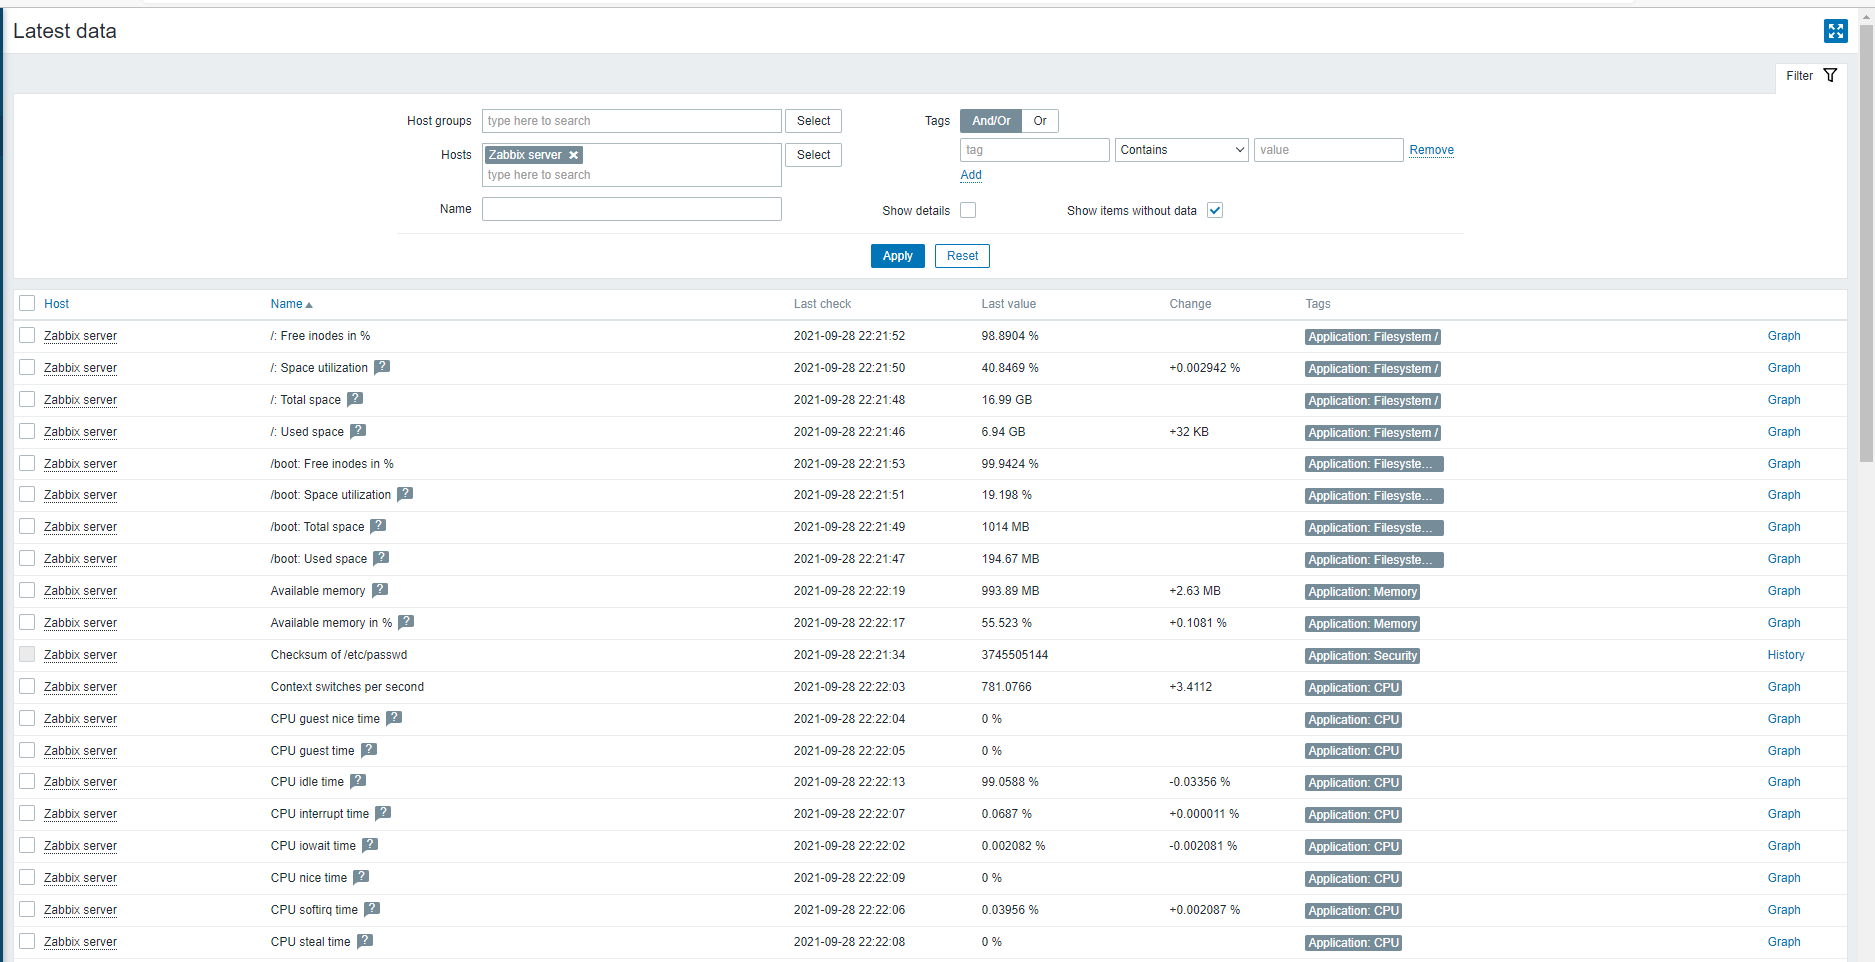The width and height of the screenshot is (1875, 962).
Task: Show description for /boot: Total space
Action: tap(378, 526)
